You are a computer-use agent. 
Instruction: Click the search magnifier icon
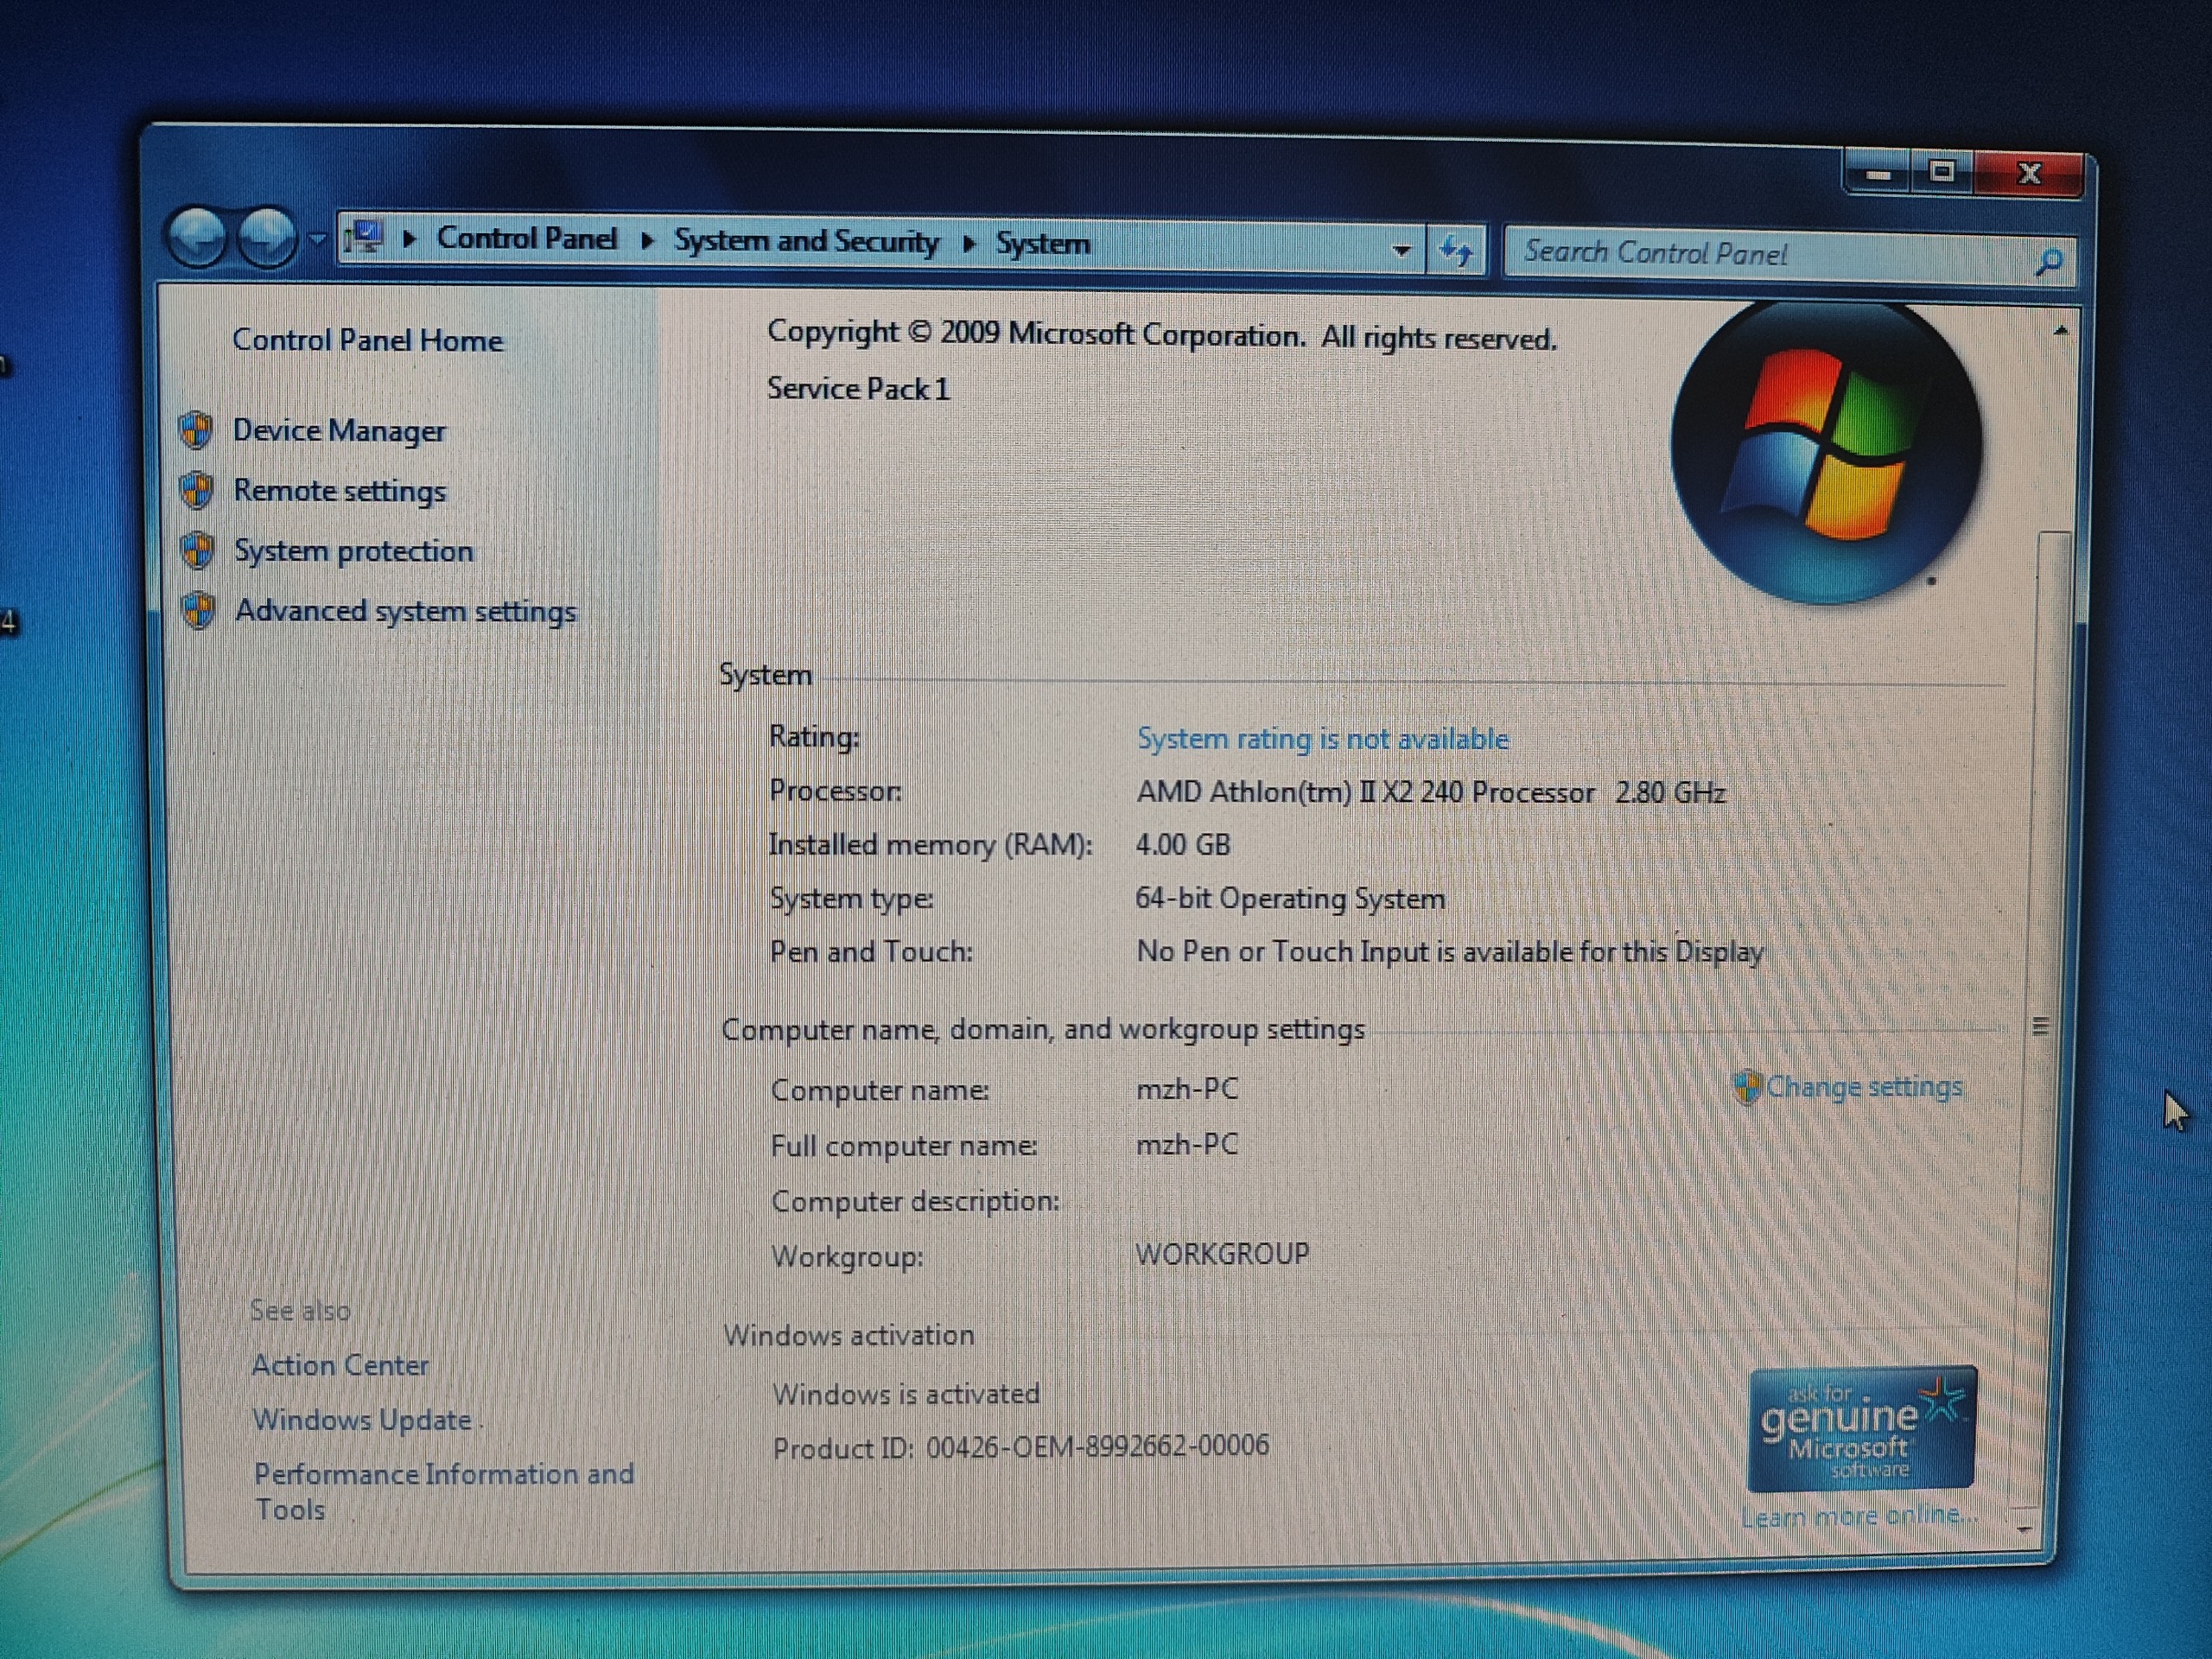click(2049, 262)
